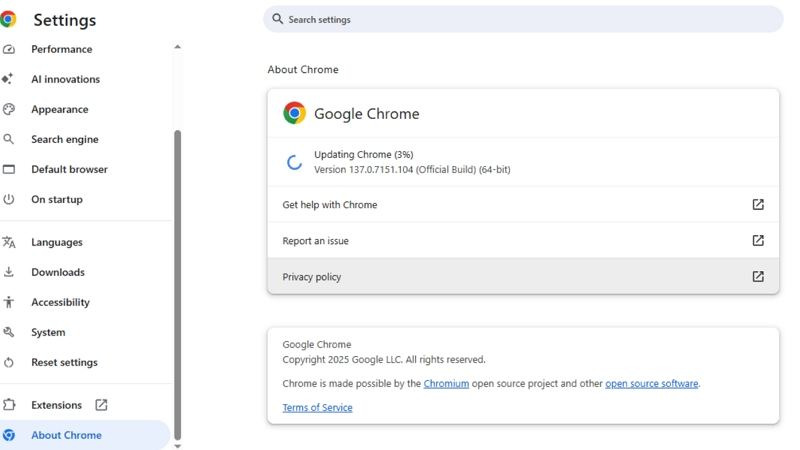This screenshot has height=450, width=800.
Task: Click the Languages translate icon
Action: coord(9,242)
